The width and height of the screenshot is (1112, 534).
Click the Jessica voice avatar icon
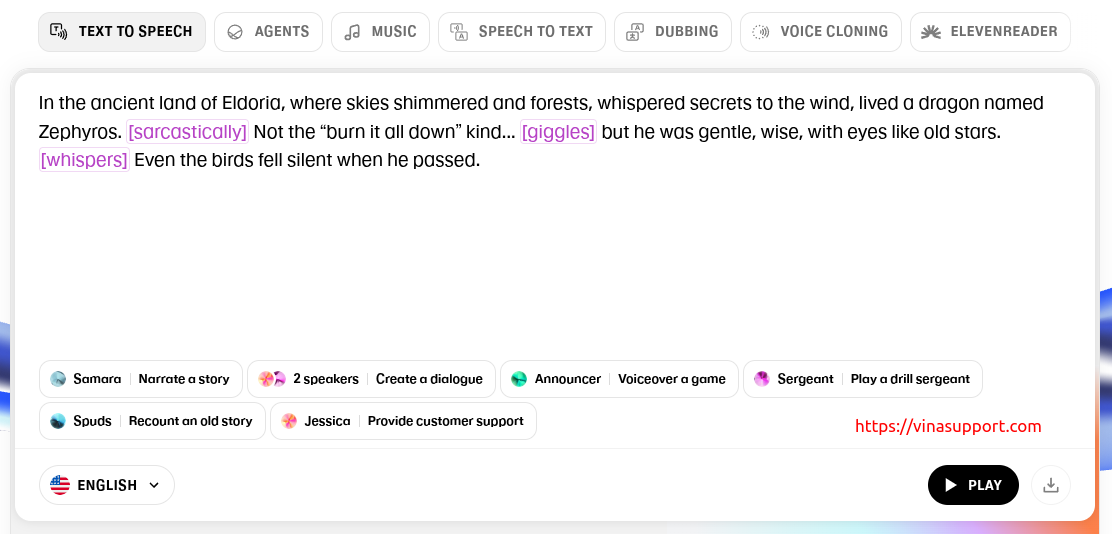[289, 421]
